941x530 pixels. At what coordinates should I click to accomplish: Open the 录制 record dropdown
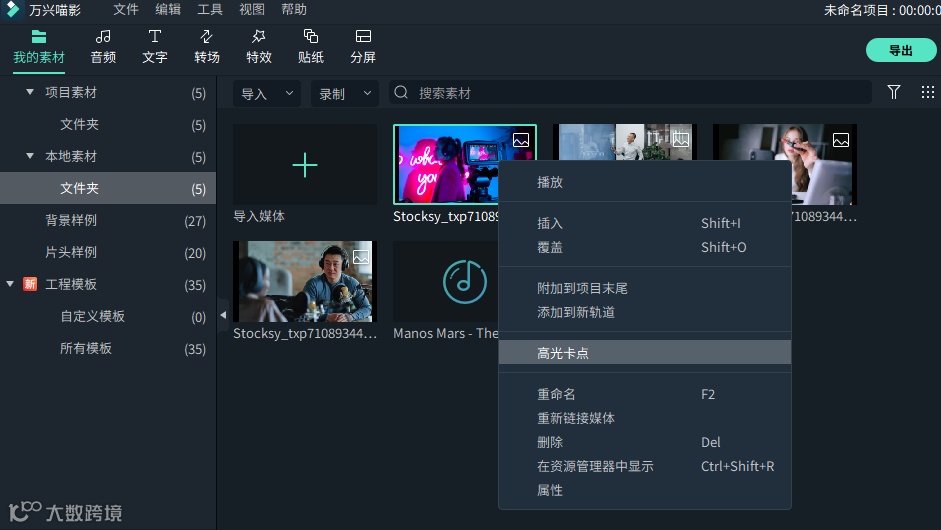(344, 94)
